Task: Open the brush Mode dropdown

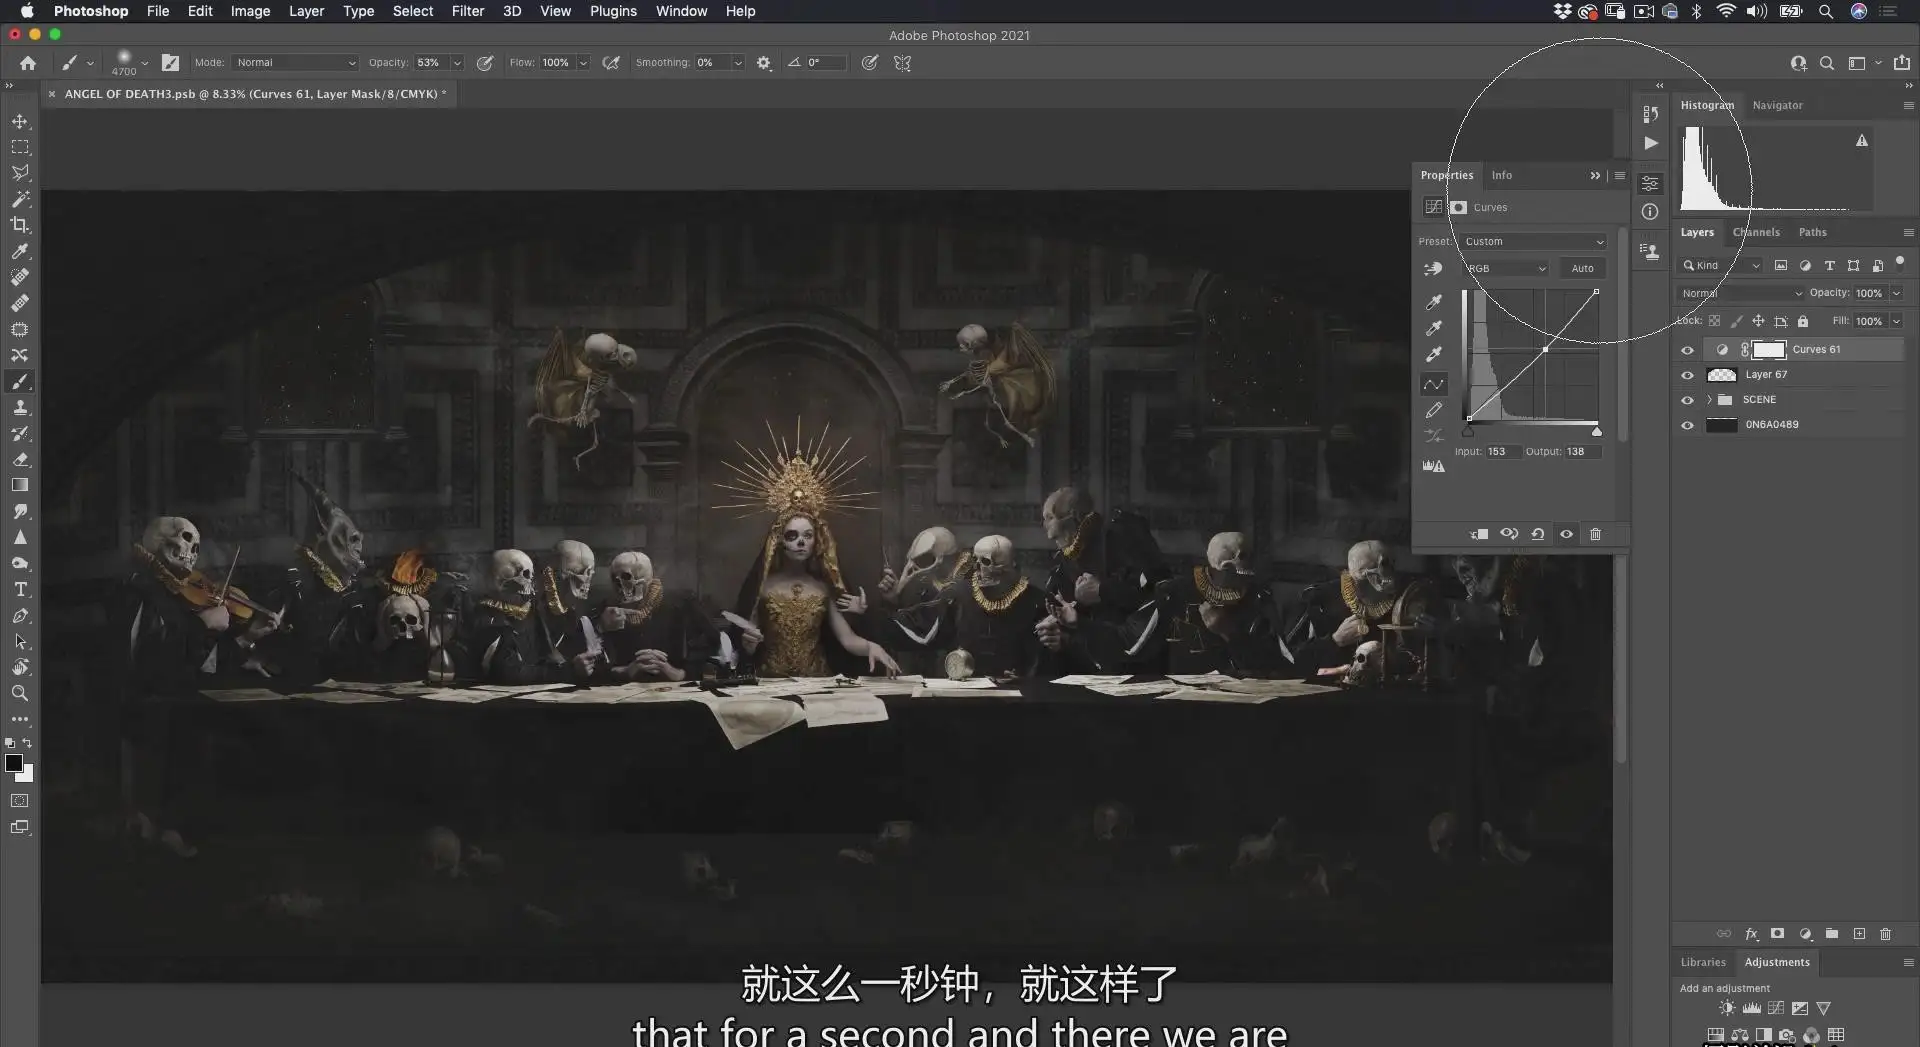Action: [295, 62]
